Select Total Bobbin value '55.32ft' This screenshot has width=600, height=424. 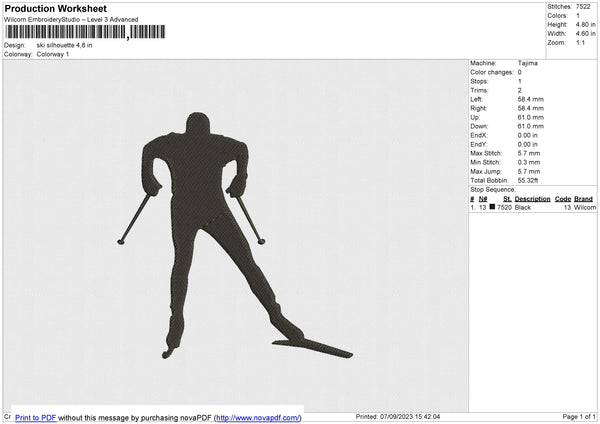(x=528, y=180)
